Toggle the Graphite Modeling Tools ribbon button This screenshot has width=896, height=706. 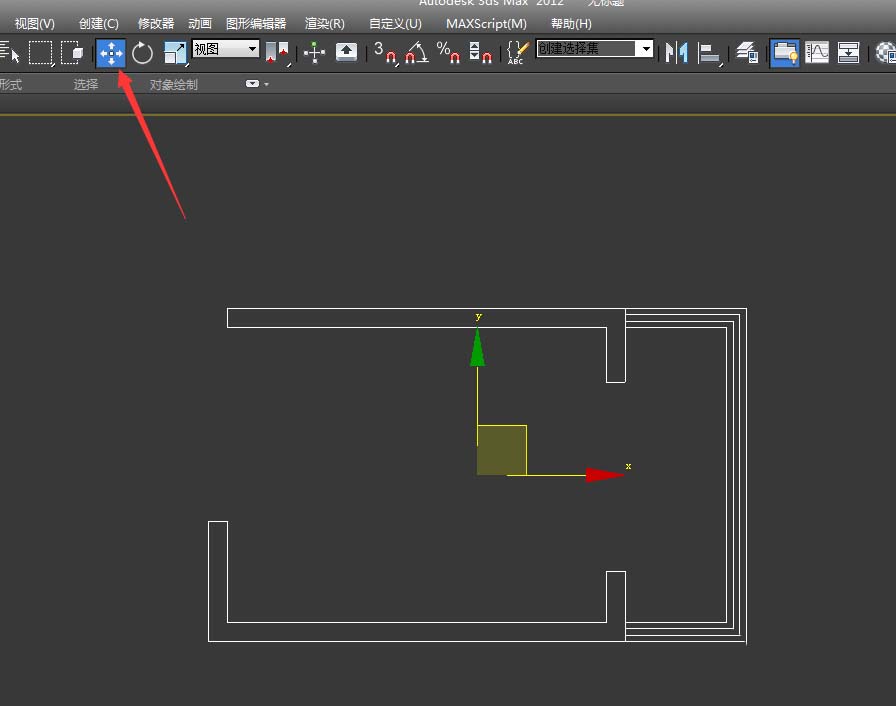pos(785,53)
